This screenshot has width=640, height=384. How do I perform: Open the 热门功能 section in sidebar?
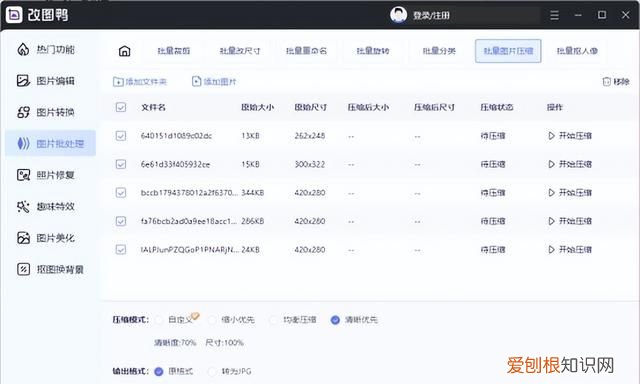[x=46, y=50]
